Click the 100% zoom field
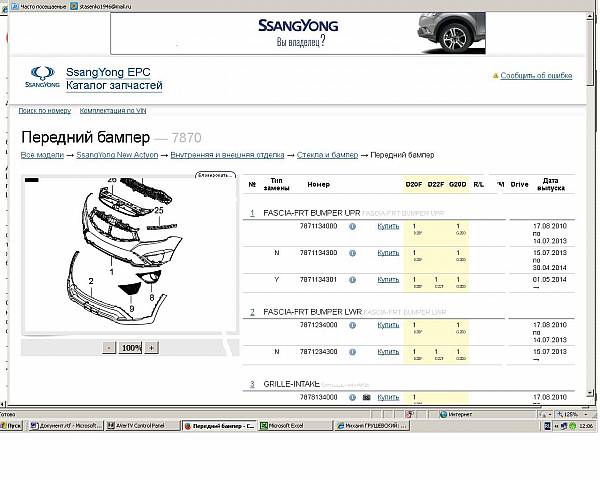Viewport: 600px width, 480px height. pos(130,348)
